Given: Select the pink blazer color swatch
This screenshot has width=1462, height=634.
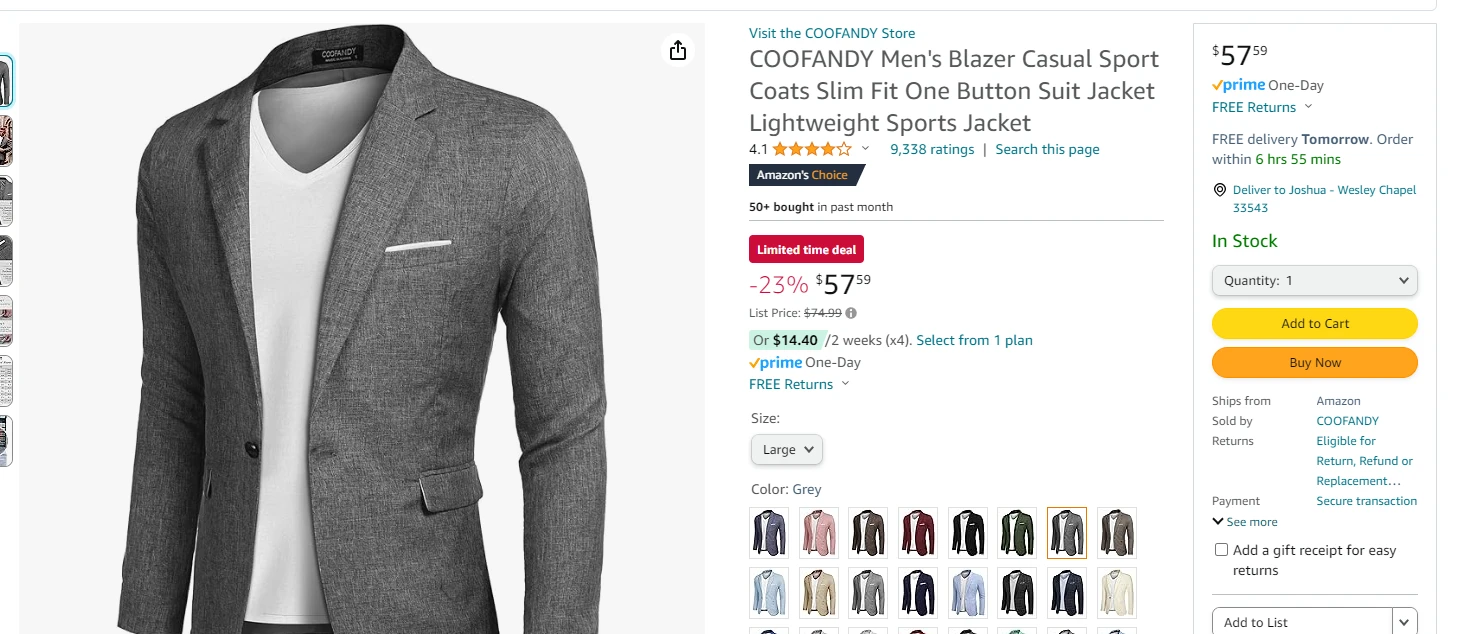Looking at the screenshot, I should click(x=818, y=533).
